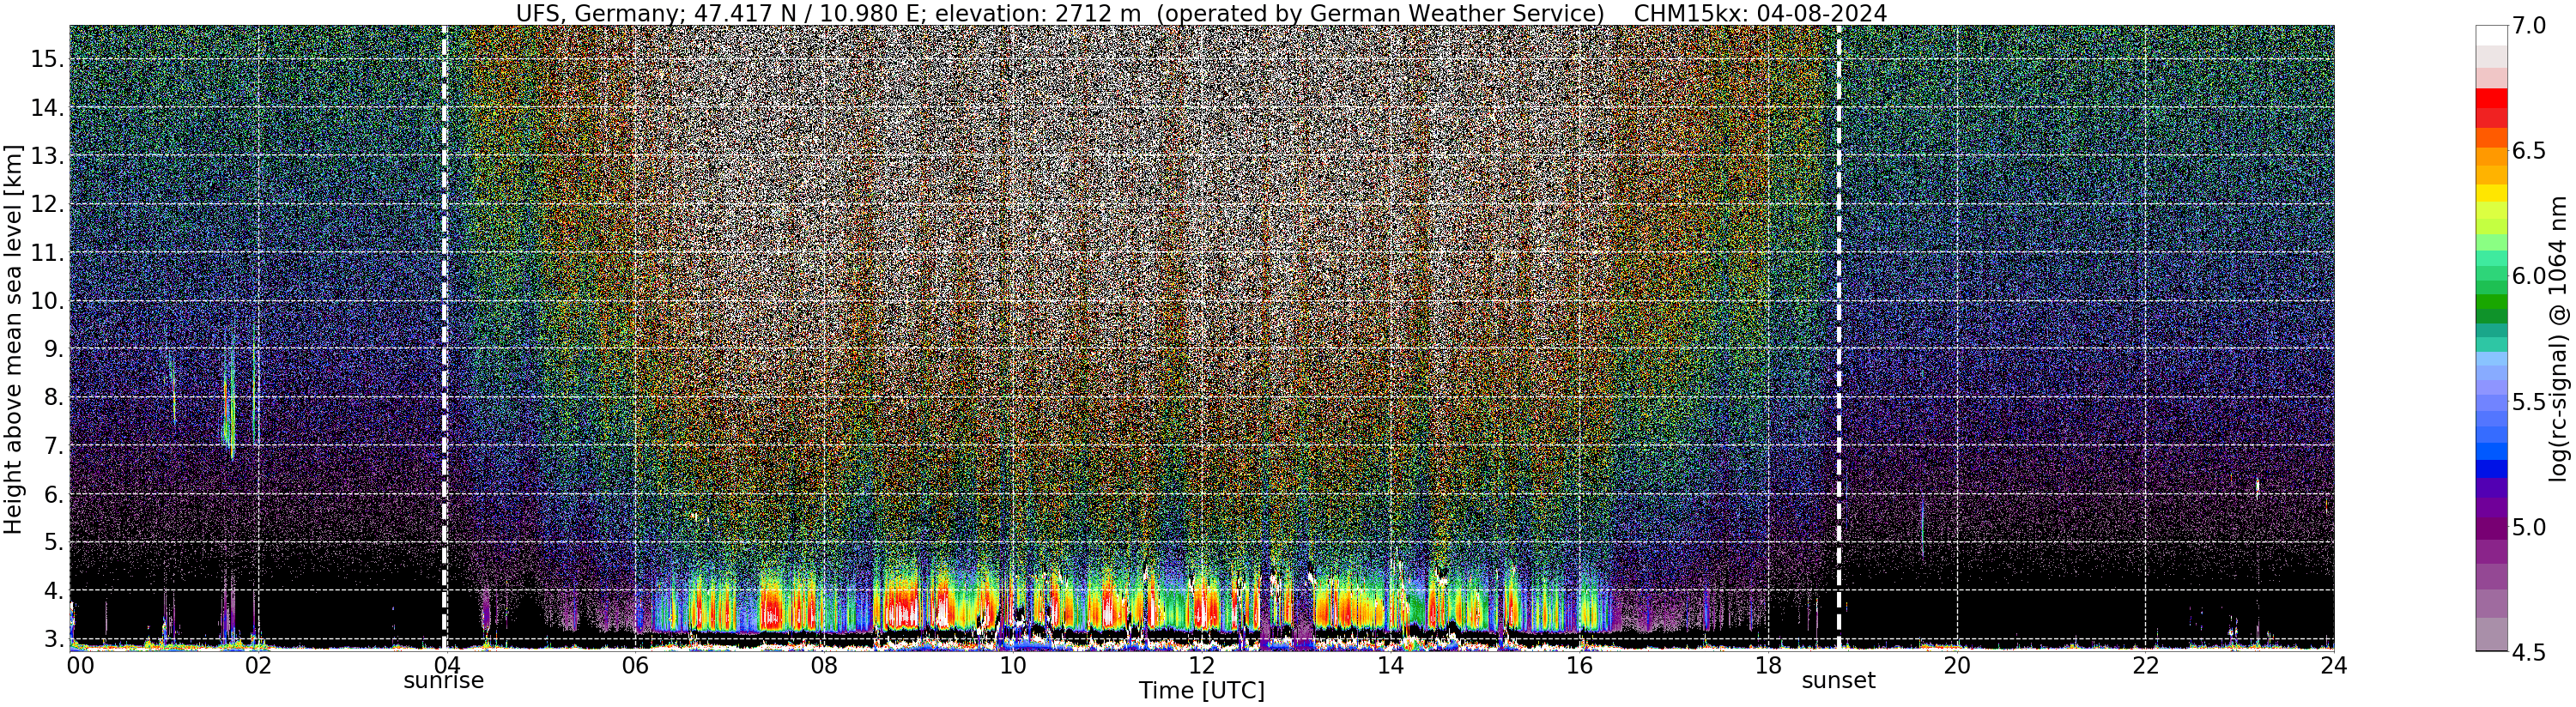Screen dimensions: 2576x707
Task: Click the height axis tick label '9.'
Action: [x=54, y=349]
